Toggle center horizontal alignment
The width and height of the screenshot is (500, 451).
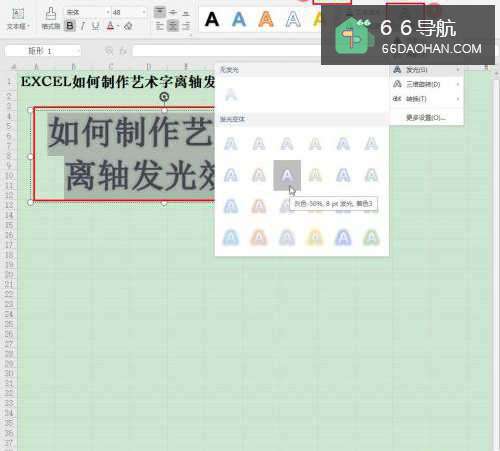tap(173, 26)
